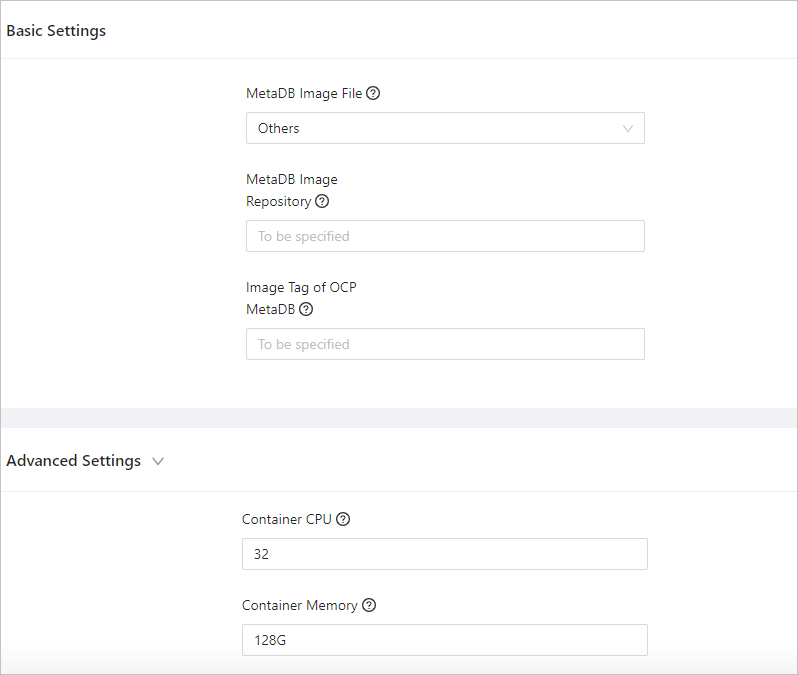Click the chevron arrow in the Others select box
Viewport: 798px width, 675px height.
click(628, 128)
